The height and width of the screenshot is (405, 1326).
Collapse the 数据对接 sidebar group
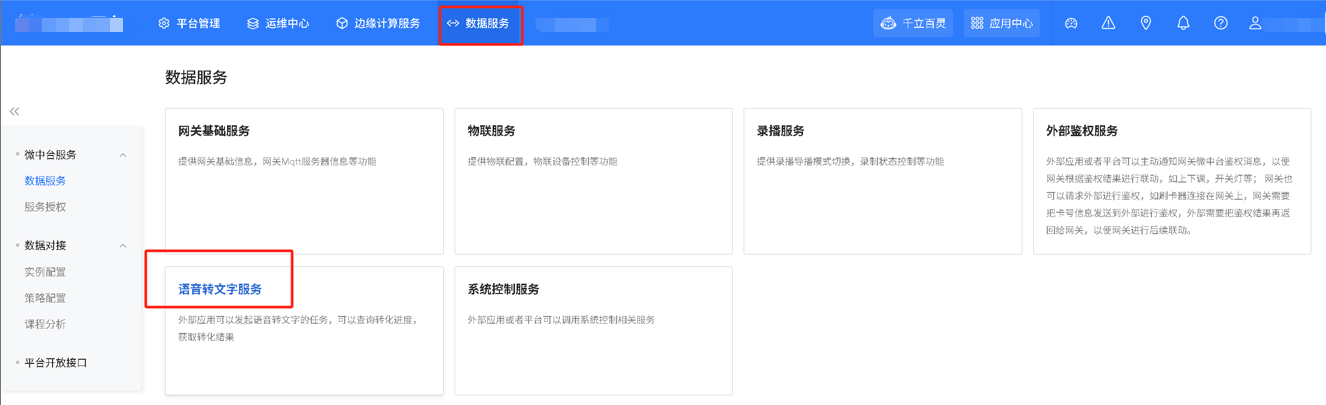(x=123, y=246)
